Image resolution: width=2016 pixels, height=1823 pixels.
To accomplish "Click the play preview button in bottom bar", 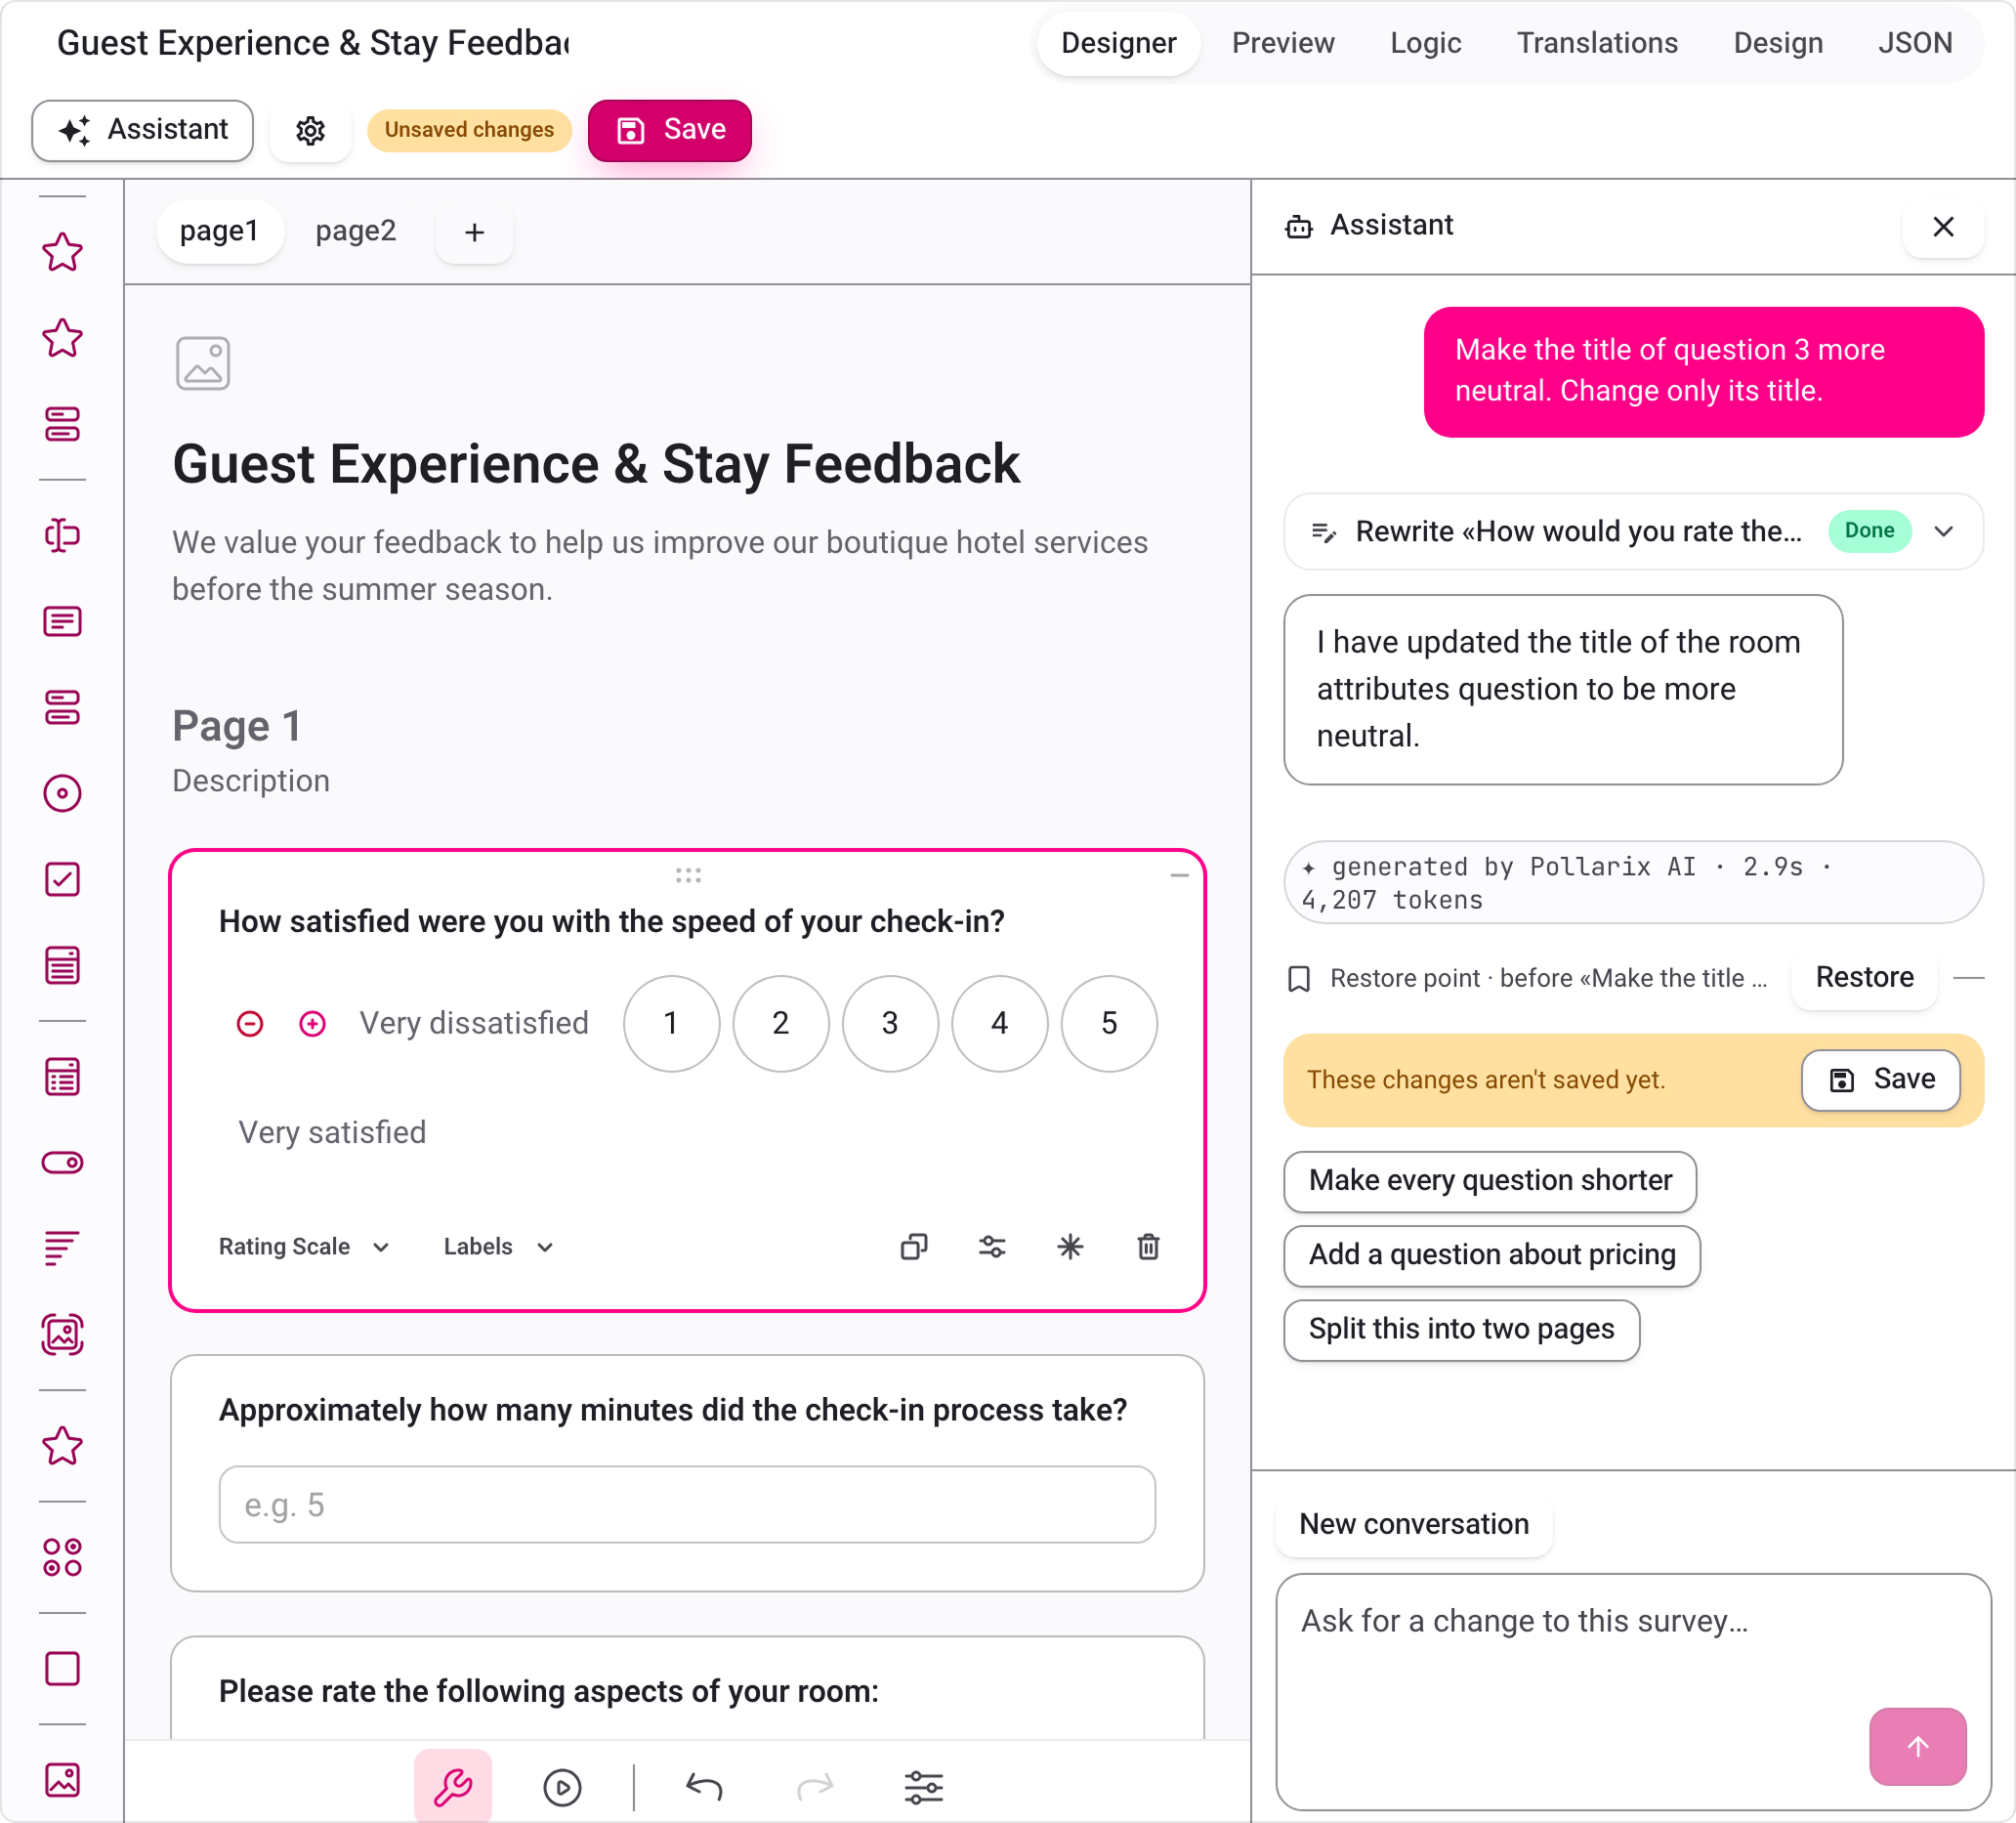I will point(562,1786).
